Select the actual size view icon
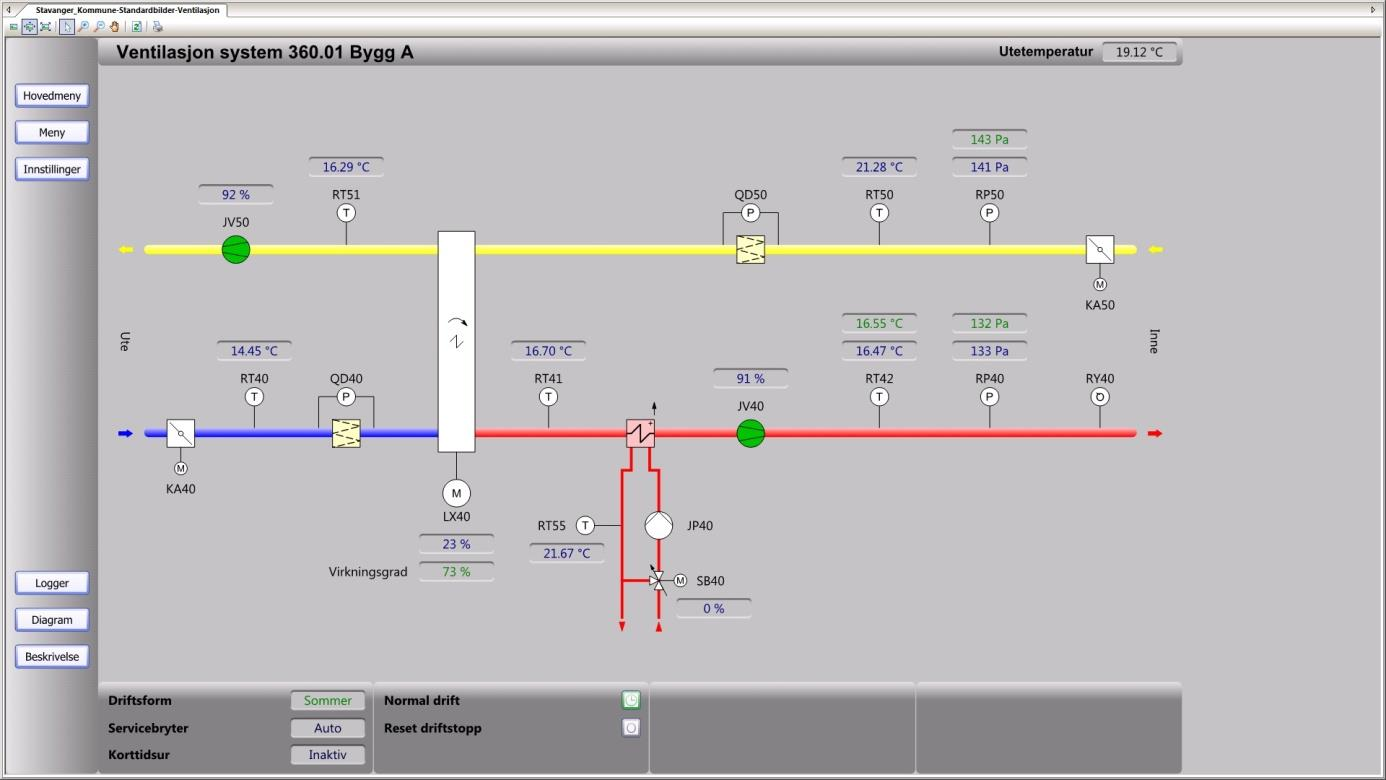Screen dimensions: 1386x780 click(14, 27)
